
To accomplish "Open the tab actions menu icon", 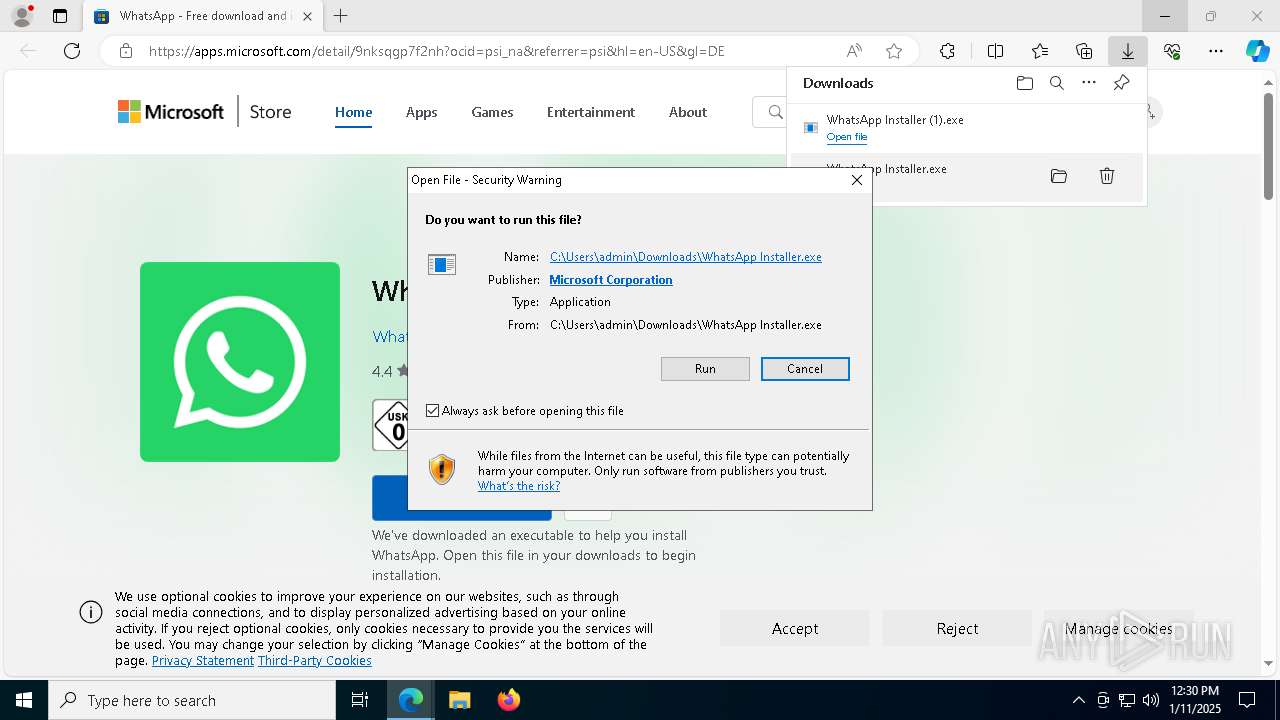I will coord(60,16).
